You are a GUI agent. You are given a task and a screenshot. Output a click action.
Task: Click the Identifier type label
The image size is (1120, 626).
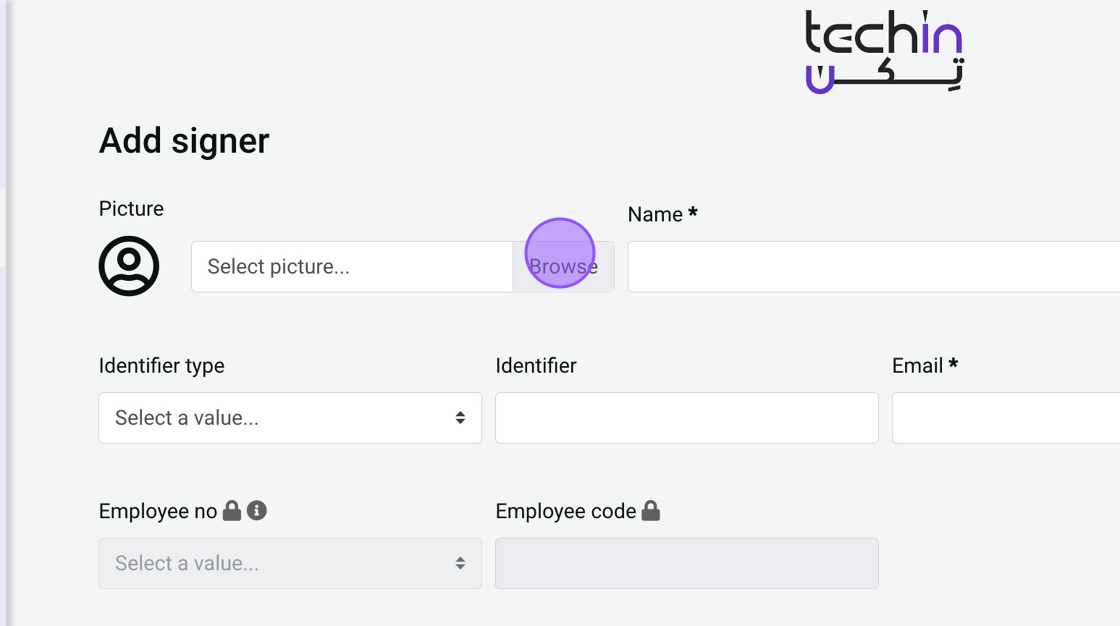coord(161,366)
